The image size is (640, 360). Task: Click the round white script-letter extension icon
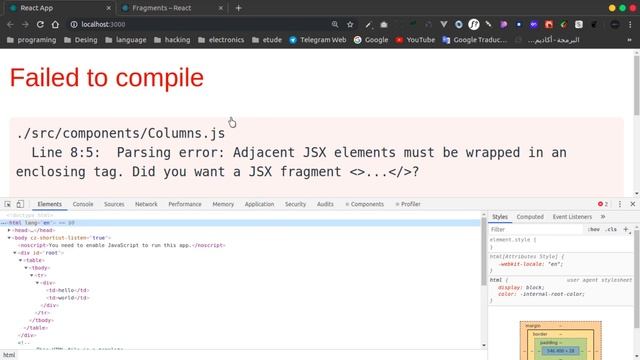473,24
